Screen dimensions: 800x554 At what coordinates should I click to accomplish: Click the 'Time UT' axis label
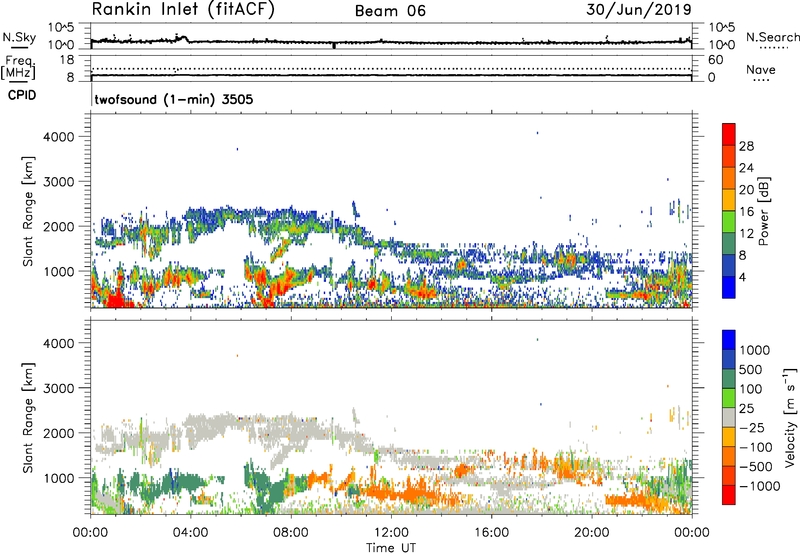pyautogui.click(x=391, y=547)
